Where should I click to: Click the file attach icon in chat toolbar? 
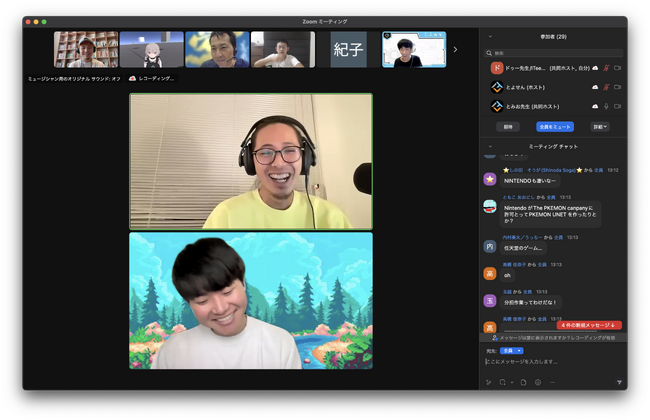tap(524, 383)
